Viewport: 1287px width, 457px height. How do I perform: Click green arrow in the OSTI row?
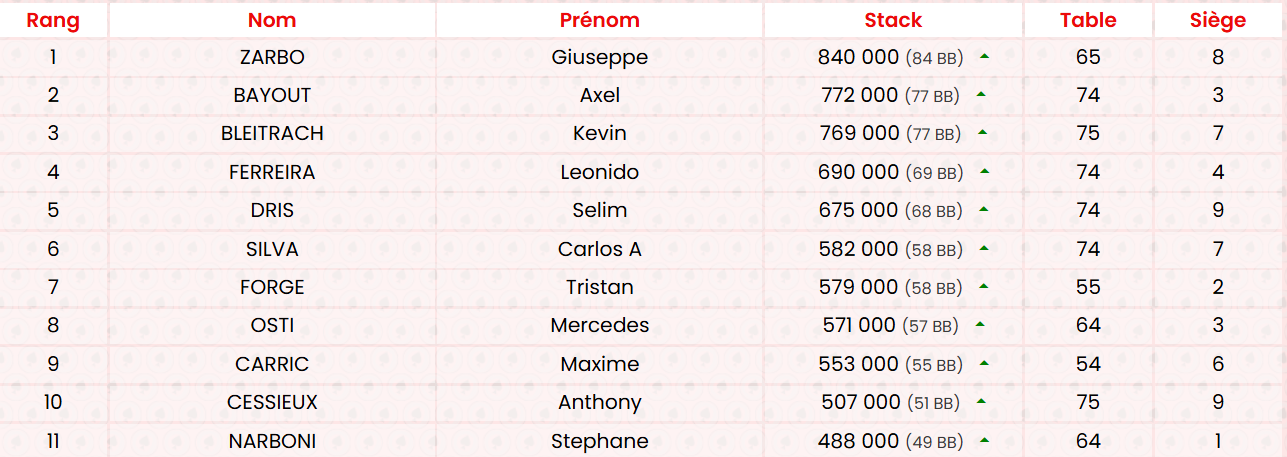[x=980, y=325]
